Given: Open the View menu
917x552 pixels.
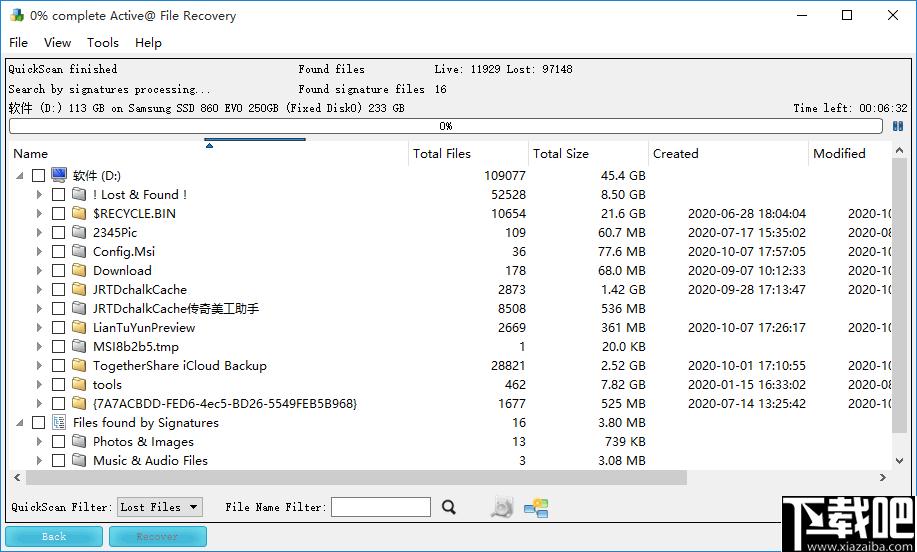Looking at the screenshot, I should click(57, 43).
